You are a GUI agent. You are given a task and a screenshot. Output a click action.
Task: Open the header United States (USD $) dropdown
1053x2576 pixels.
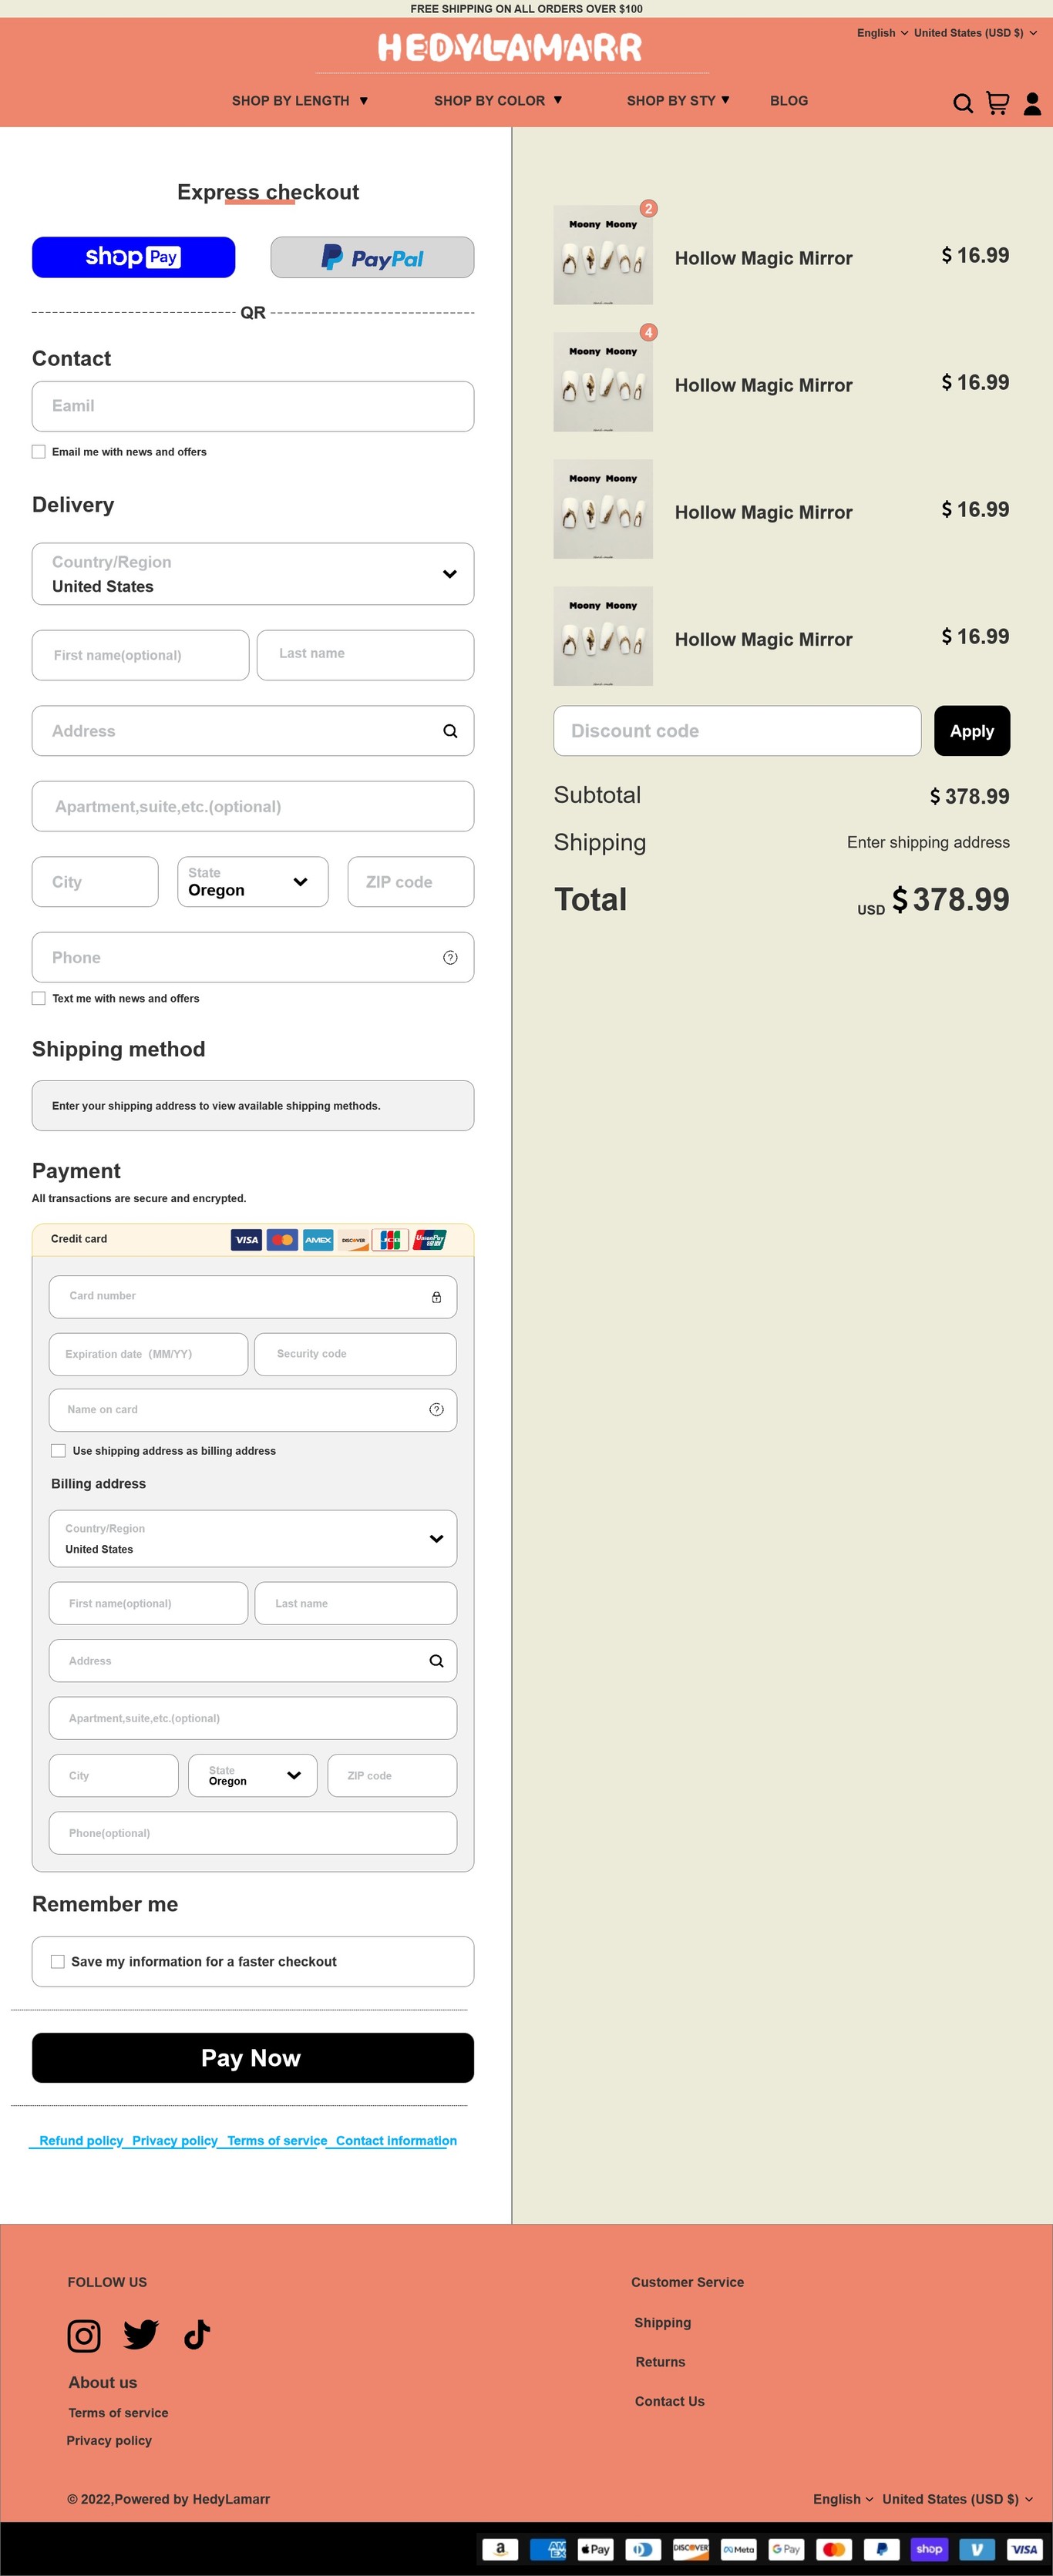[975, 33]
